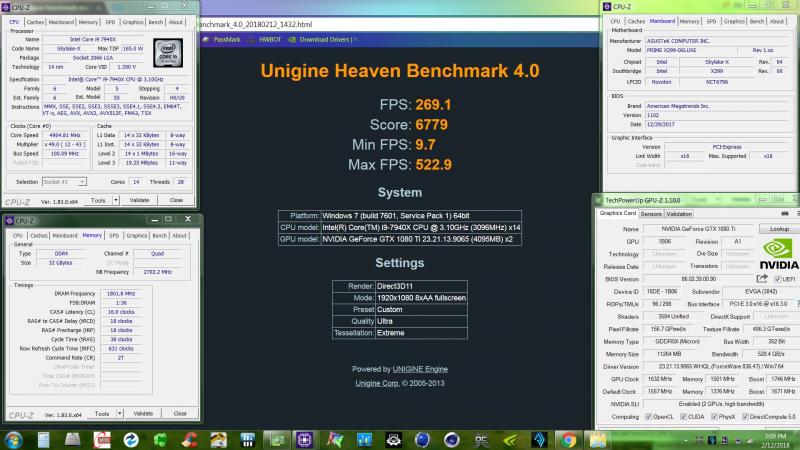Click the NVIDIA logo in GPU-Z
The image size is (800, 450).
(779, 254)
